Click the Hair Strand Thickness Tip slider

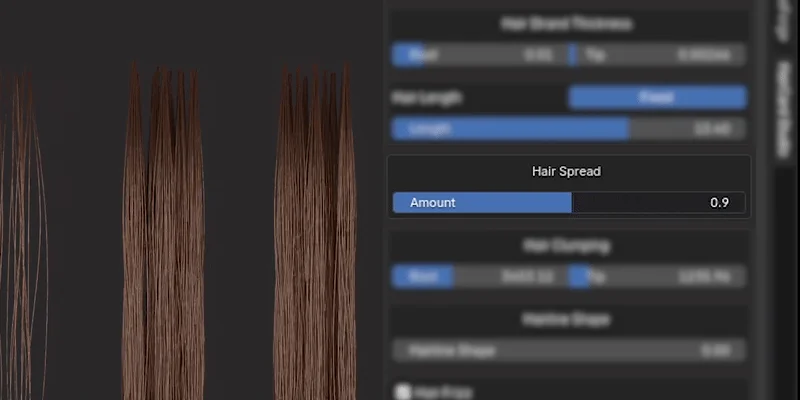(x=660, y=55)
